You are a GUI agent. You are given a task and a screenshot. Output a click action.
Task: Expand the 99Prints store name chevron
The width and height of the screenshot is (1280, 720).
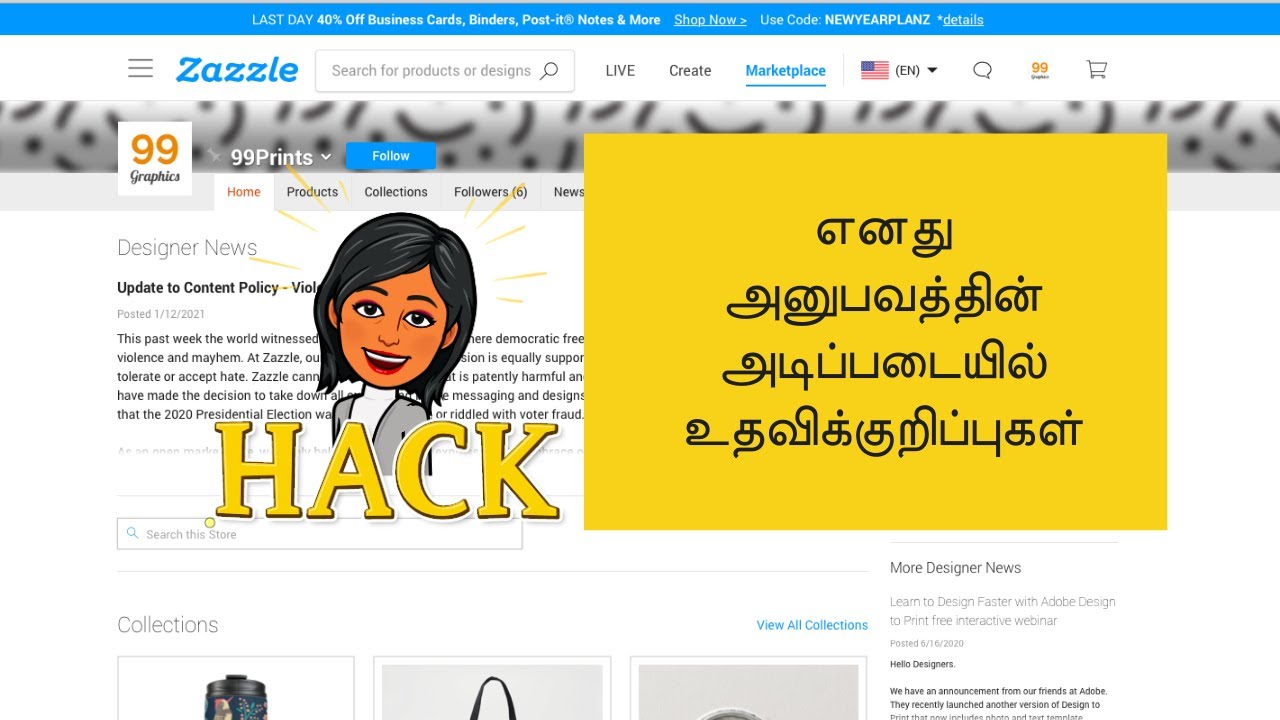pos(326,158)
